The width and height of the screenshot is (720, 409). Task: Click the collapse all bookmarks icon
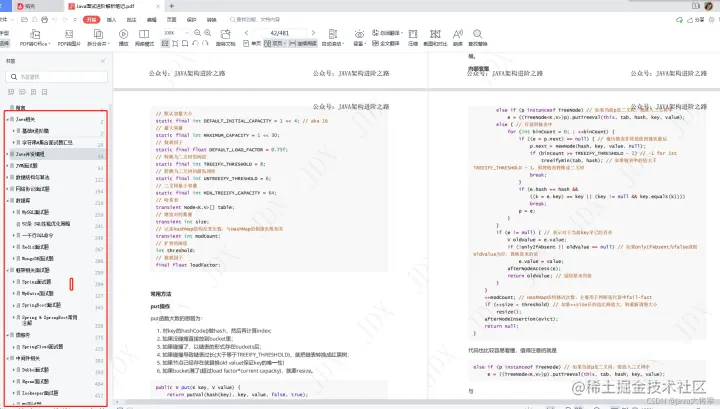22,92
